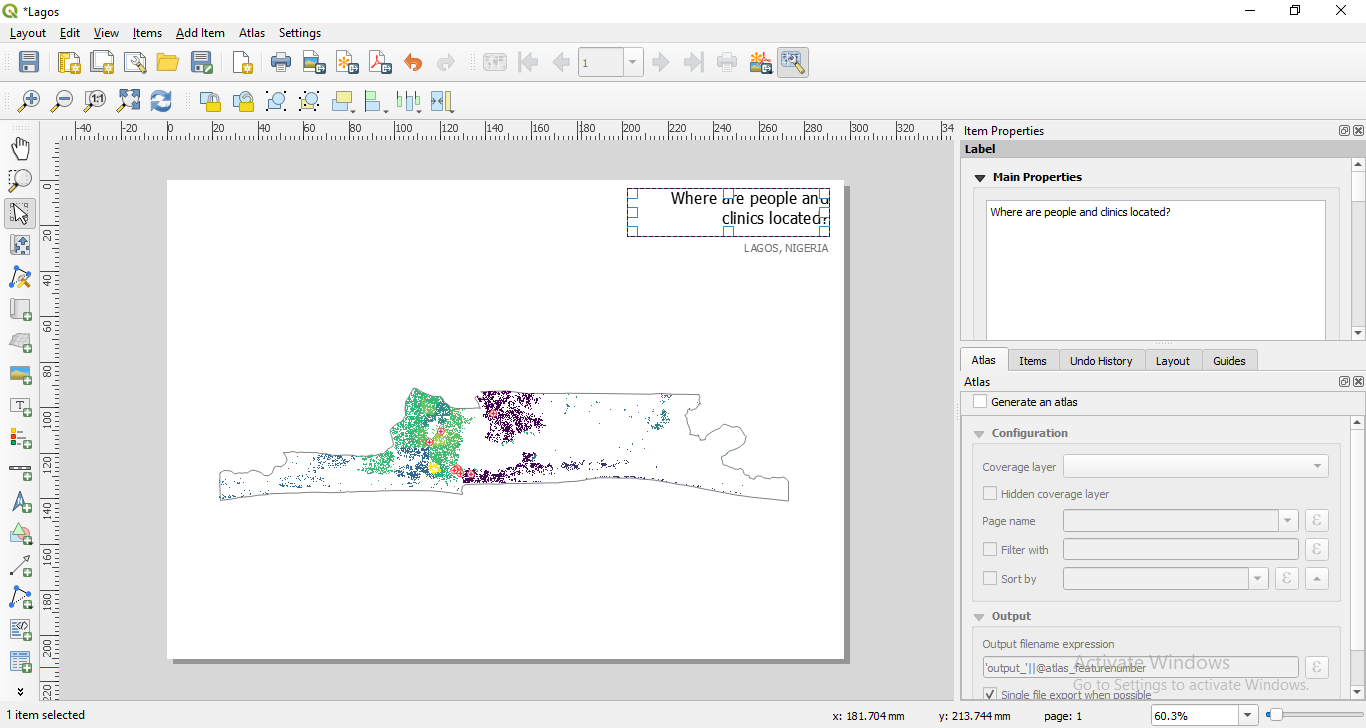Screen dimensions: 1366x728
Task: Toggle Filter with checkbox
Action: coord(990,549)
